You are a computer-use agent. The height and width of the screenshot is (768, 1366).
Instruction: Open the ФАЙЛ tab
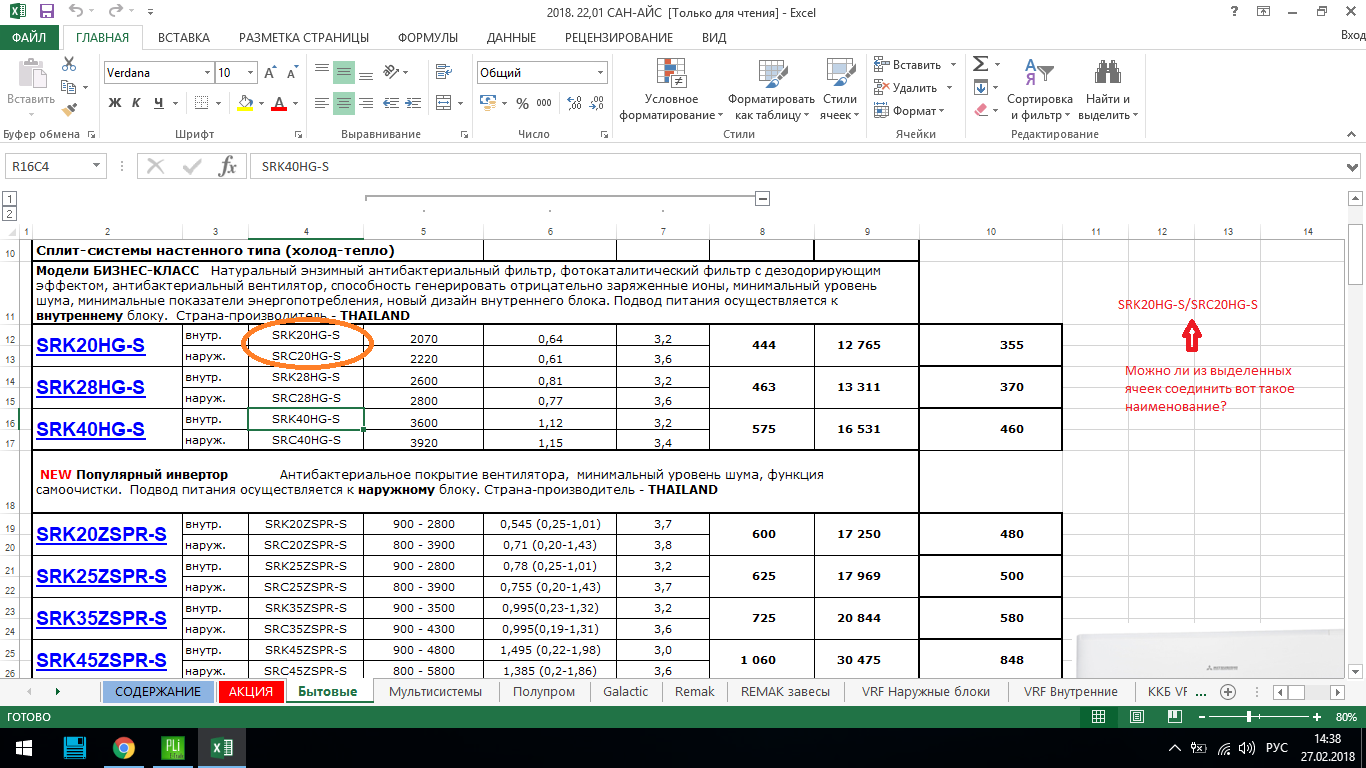pos(30,37)
